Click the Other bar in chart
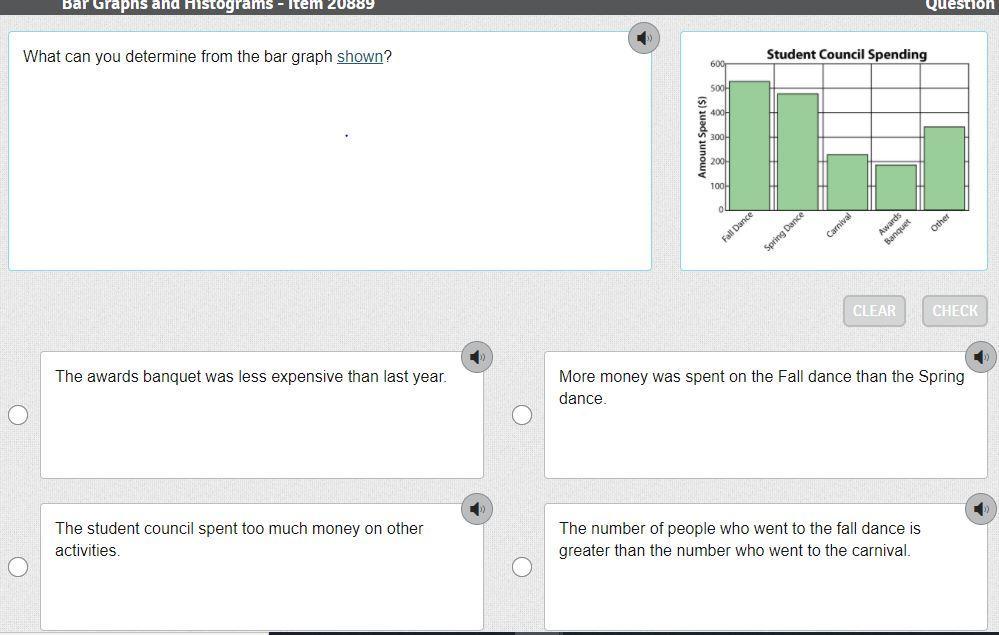This screenshot has height=635, width=999. [x=944, y=168]
